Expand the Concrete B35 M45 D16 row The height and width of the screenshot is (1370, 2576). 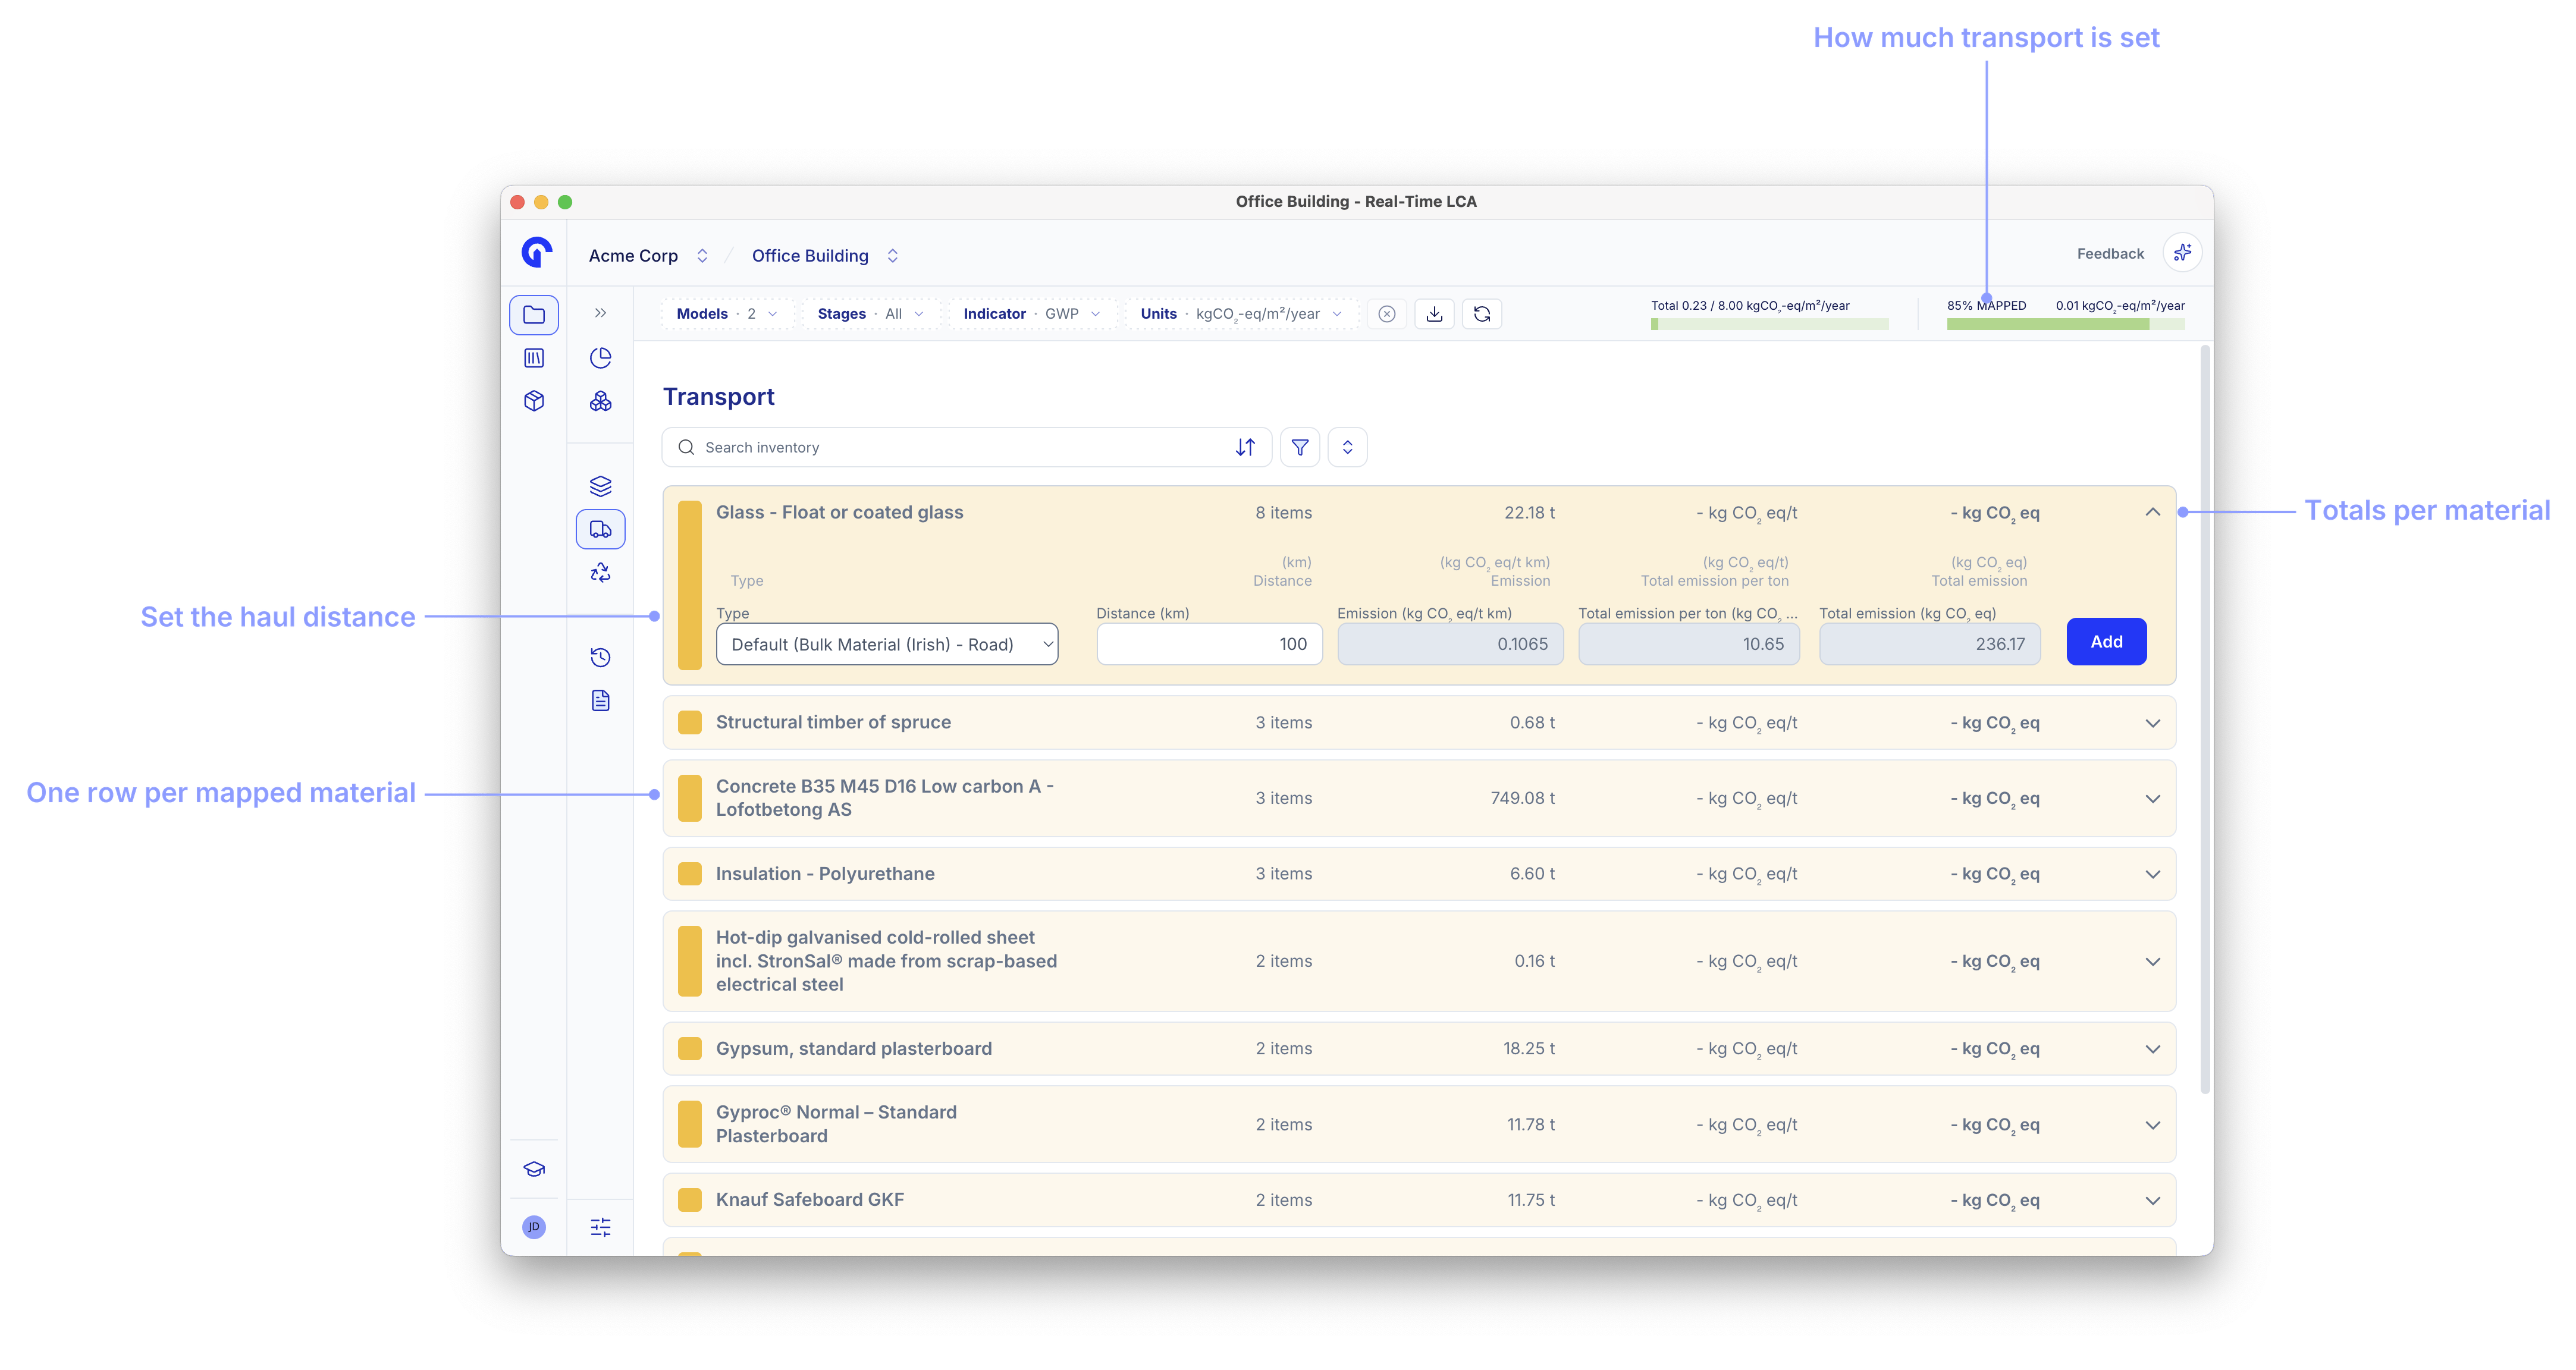click(x=2152, y=799)
